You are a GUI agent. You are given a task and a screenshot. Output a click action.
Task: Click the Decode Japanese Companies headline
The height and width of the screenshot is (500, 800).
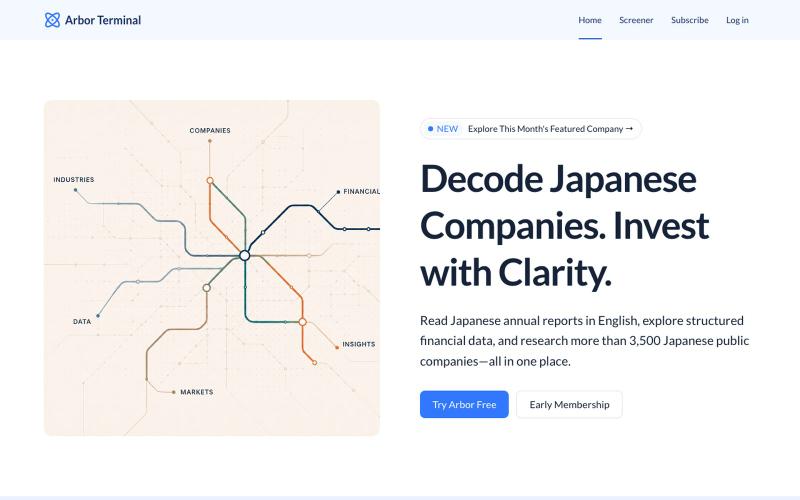(x=565, y=226)
